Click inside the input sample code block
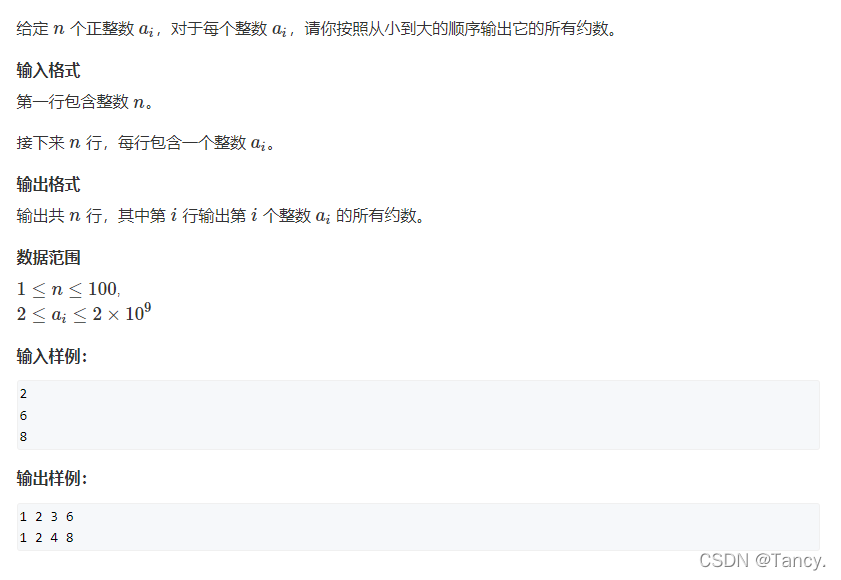The height and width of the screenshot is (580, 841). point(418,415)
